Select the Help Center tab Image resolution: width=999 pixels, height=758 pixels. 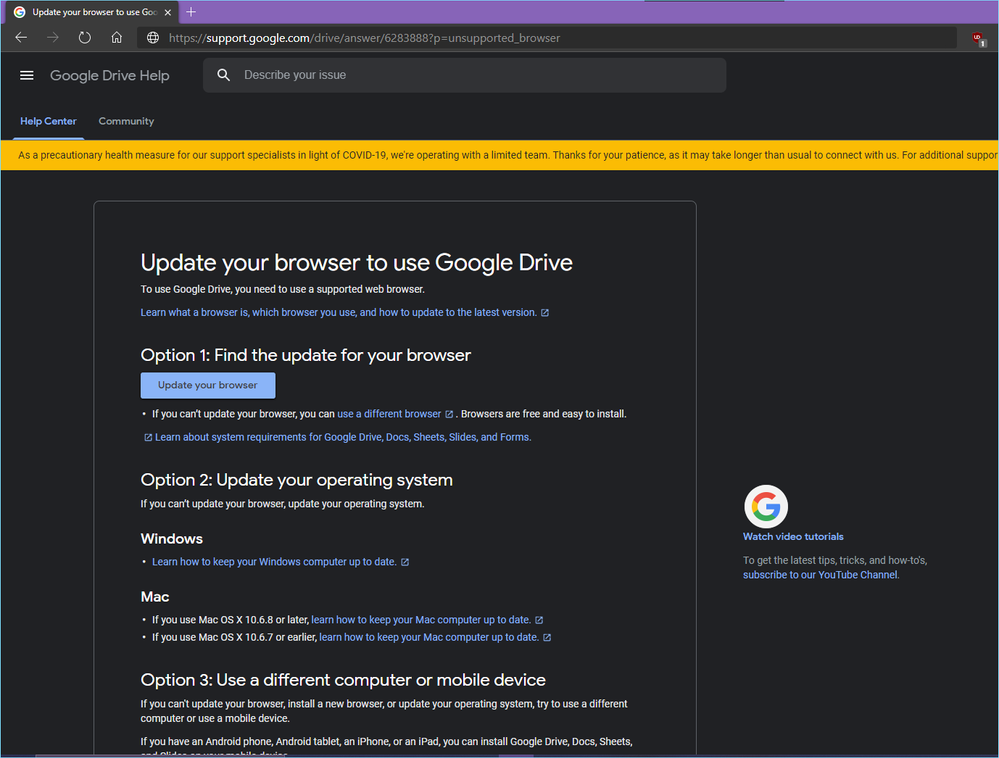[x=48, y=121]
